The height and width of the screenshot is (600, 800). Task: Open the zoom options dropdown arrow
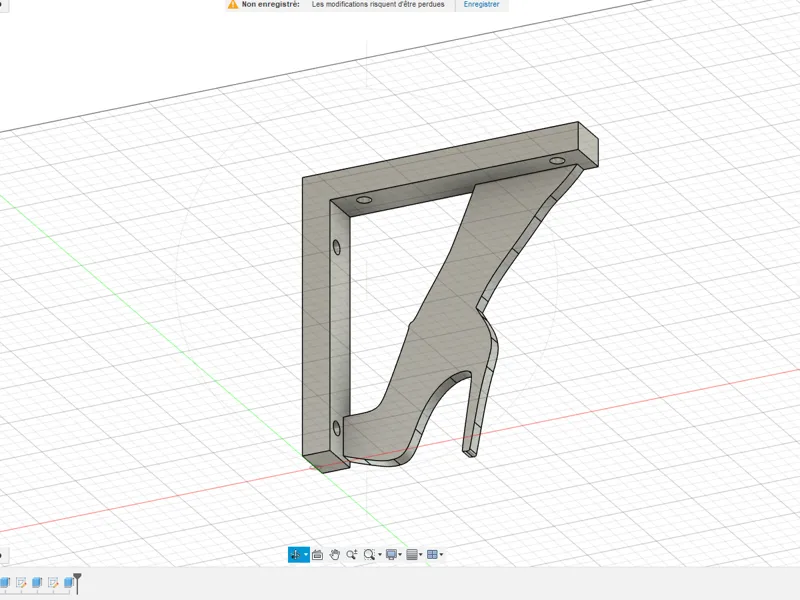380,555
